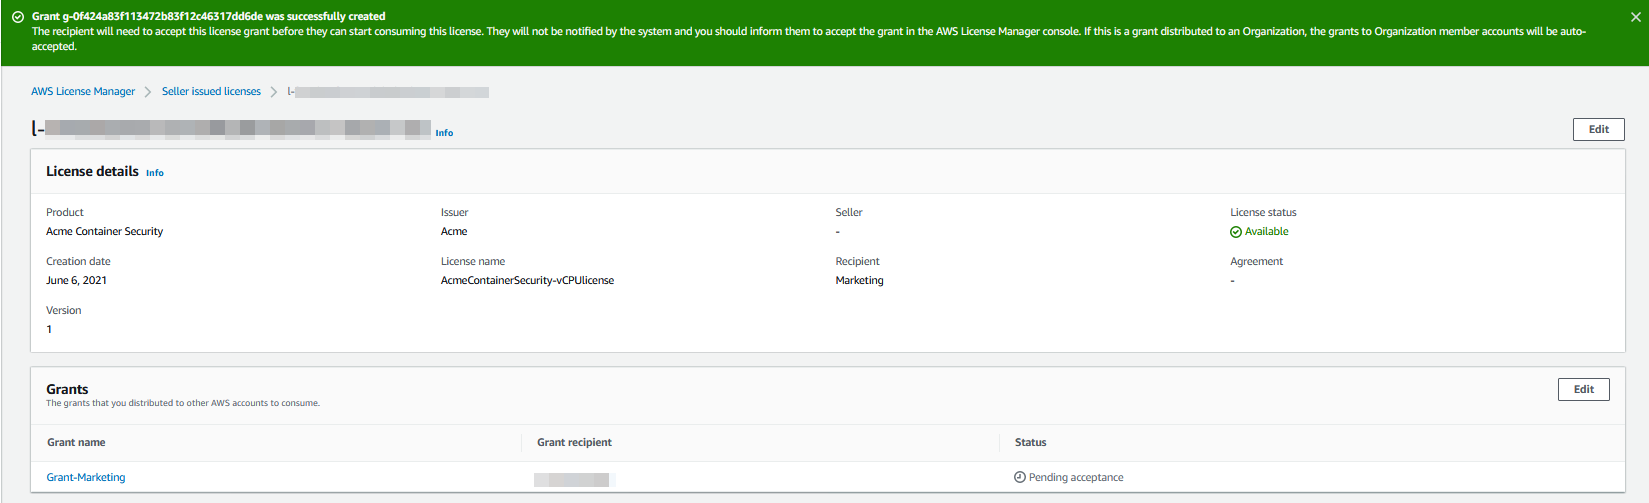Screen dimensions: 1649x503
Task: Click Info link beside license ID heading
Action: pos(444,133)
